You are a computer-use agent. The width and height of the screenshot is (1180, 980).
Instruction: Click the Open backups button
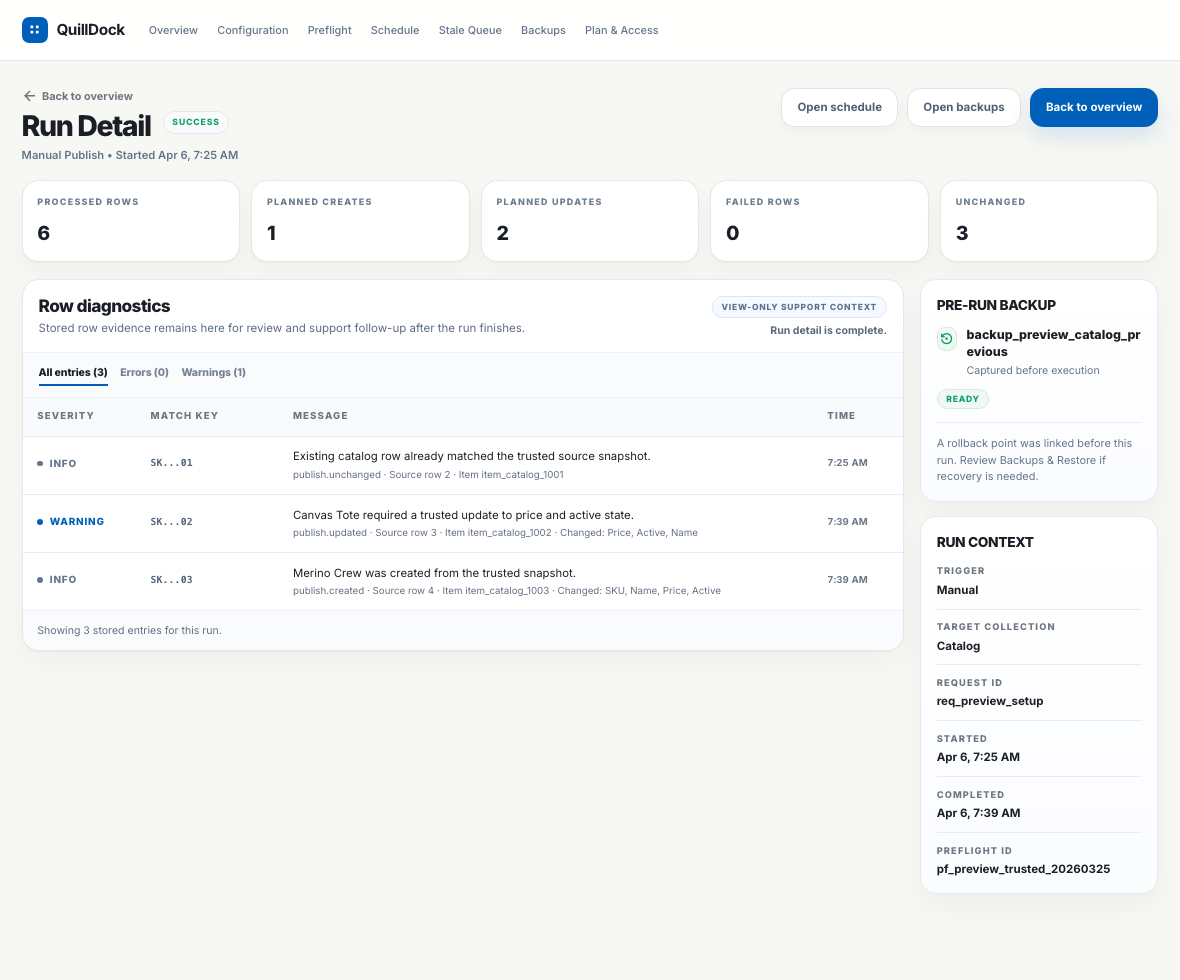coord(963,107)
